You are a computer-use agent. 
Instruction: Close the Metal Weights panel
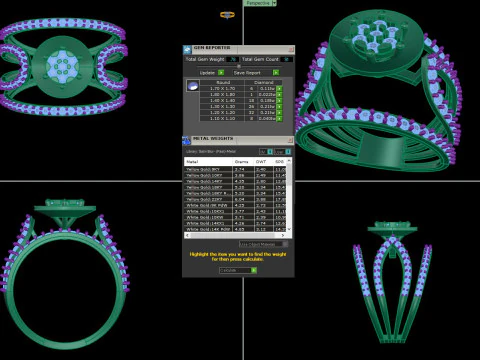pos(290,140)
